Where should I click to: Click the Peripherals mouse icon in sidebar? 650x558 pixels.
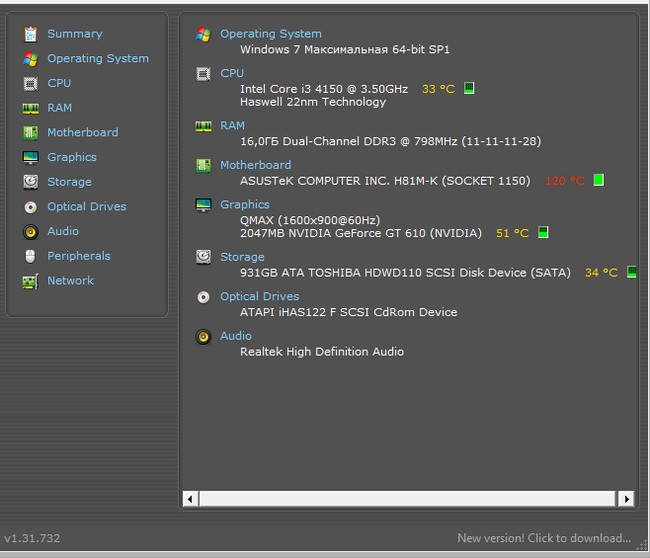point(30,256)
